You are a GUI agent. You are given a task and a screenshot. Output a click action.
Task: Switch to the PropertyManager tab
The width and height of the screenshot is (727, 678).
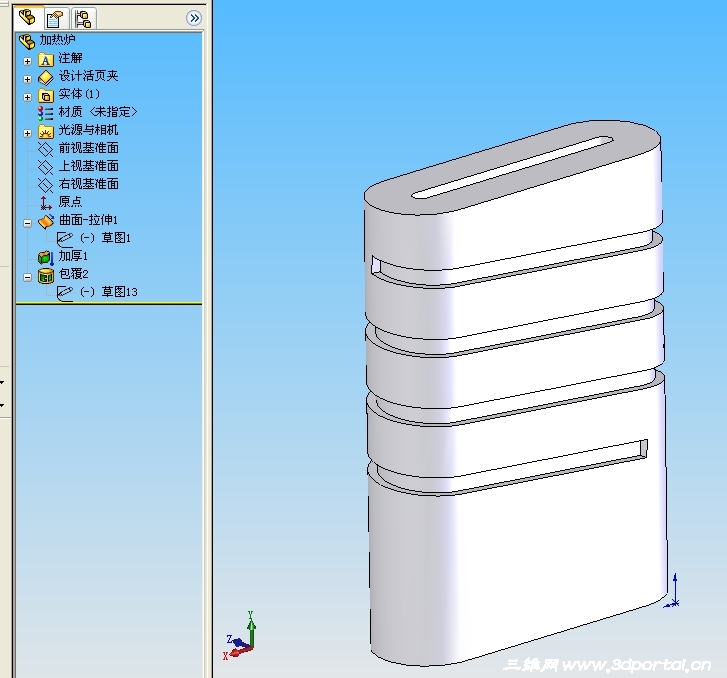[56, 19]
